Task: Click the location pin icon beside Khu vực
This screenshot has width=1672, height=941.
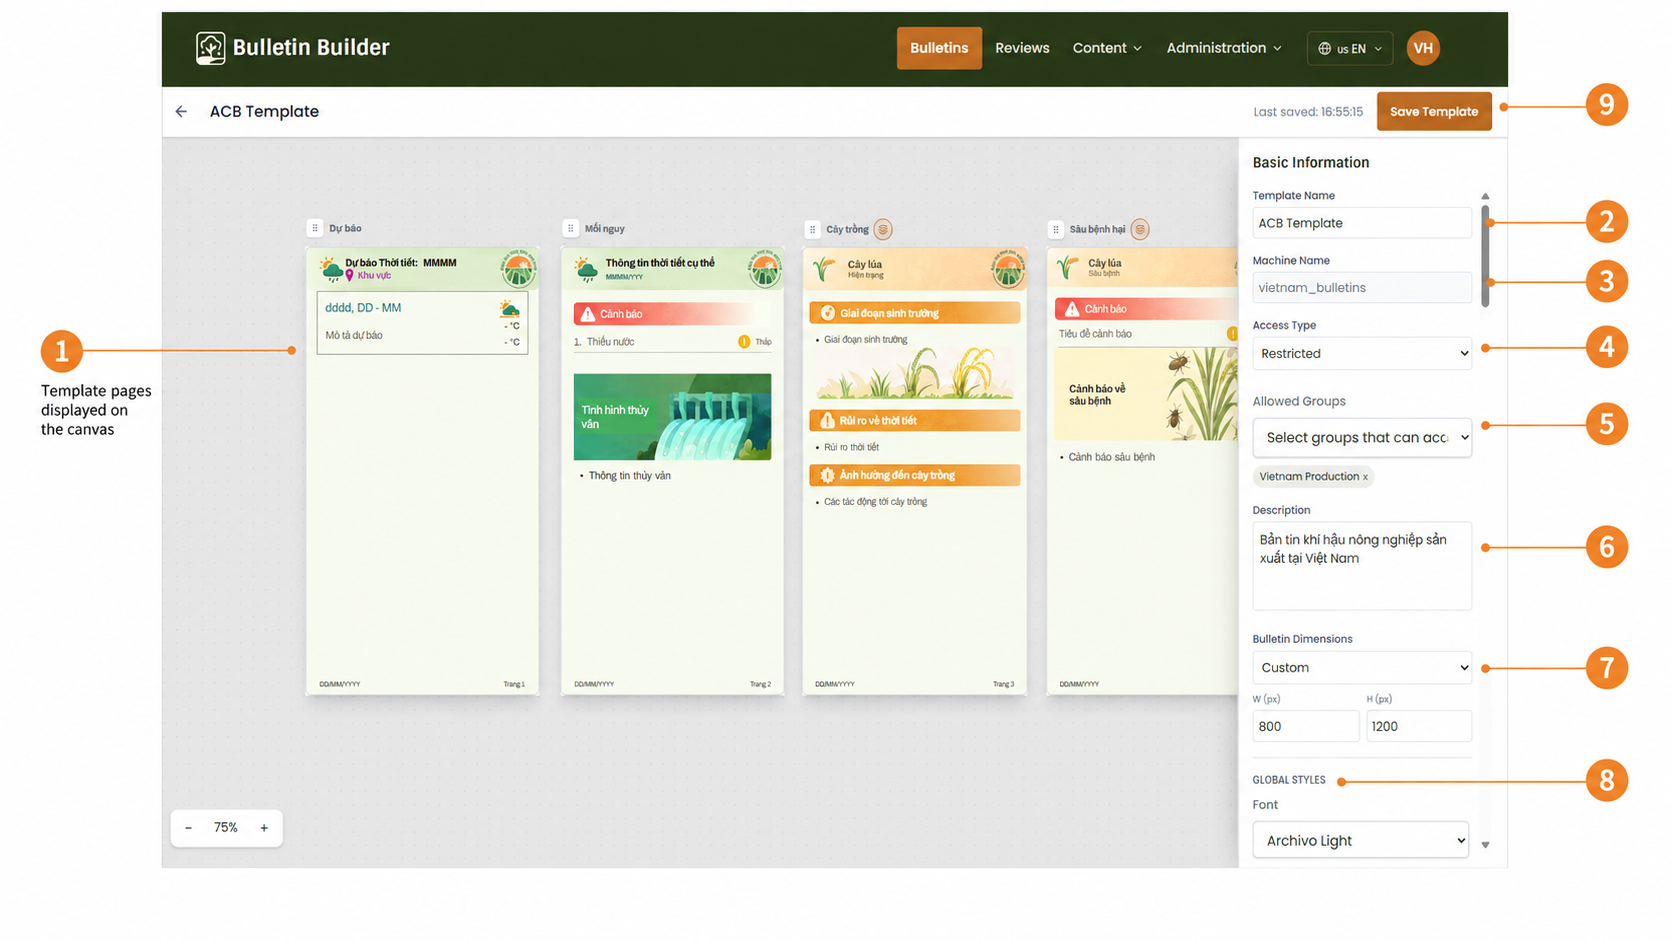Action: coord(350,275)
